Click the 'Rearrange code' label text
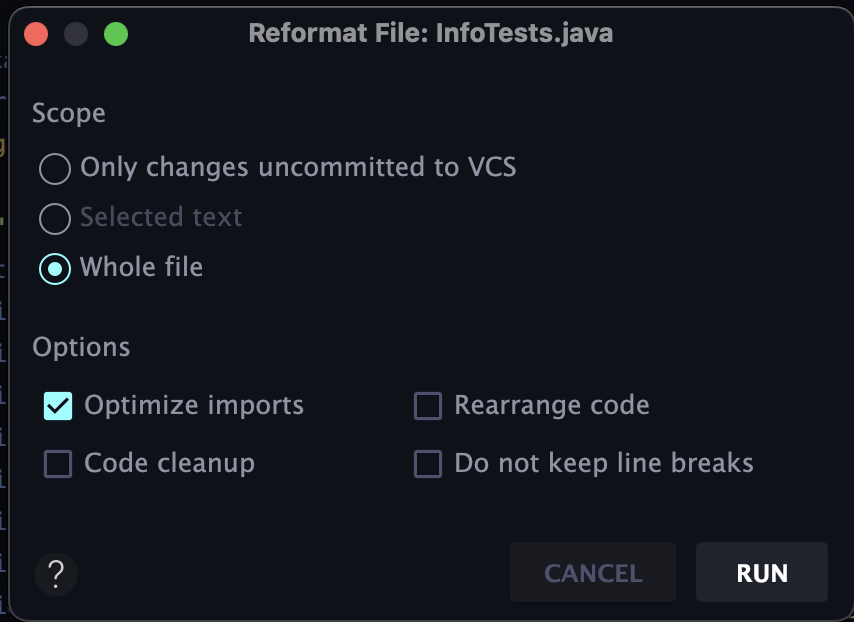 551,405
